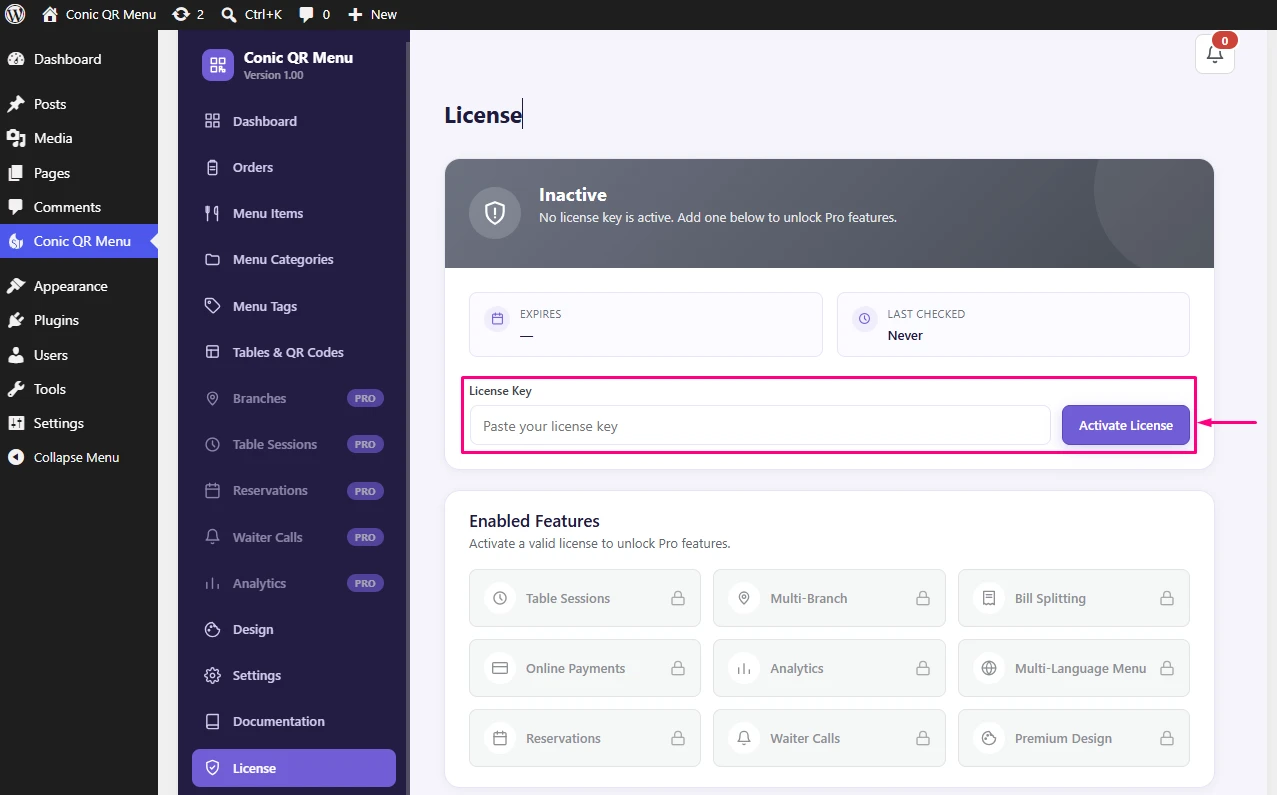
Task: Click the PRO badge beside Waiter Calls
Action: pos(365,537)
